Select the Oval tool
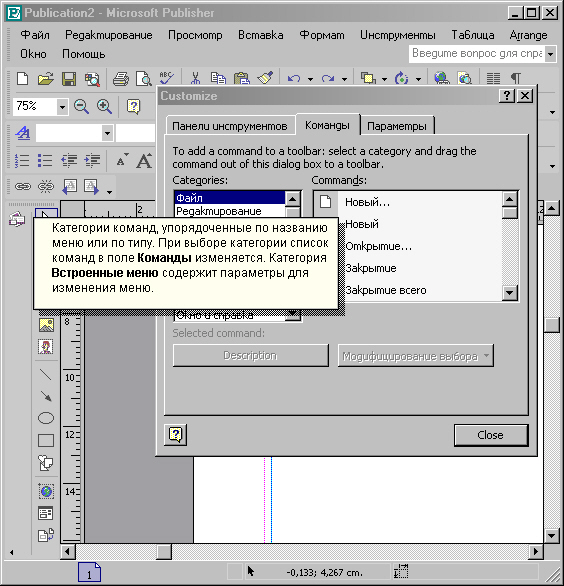Screen dimensions: 564x586 pyautogui.click(x=46, y=418)
